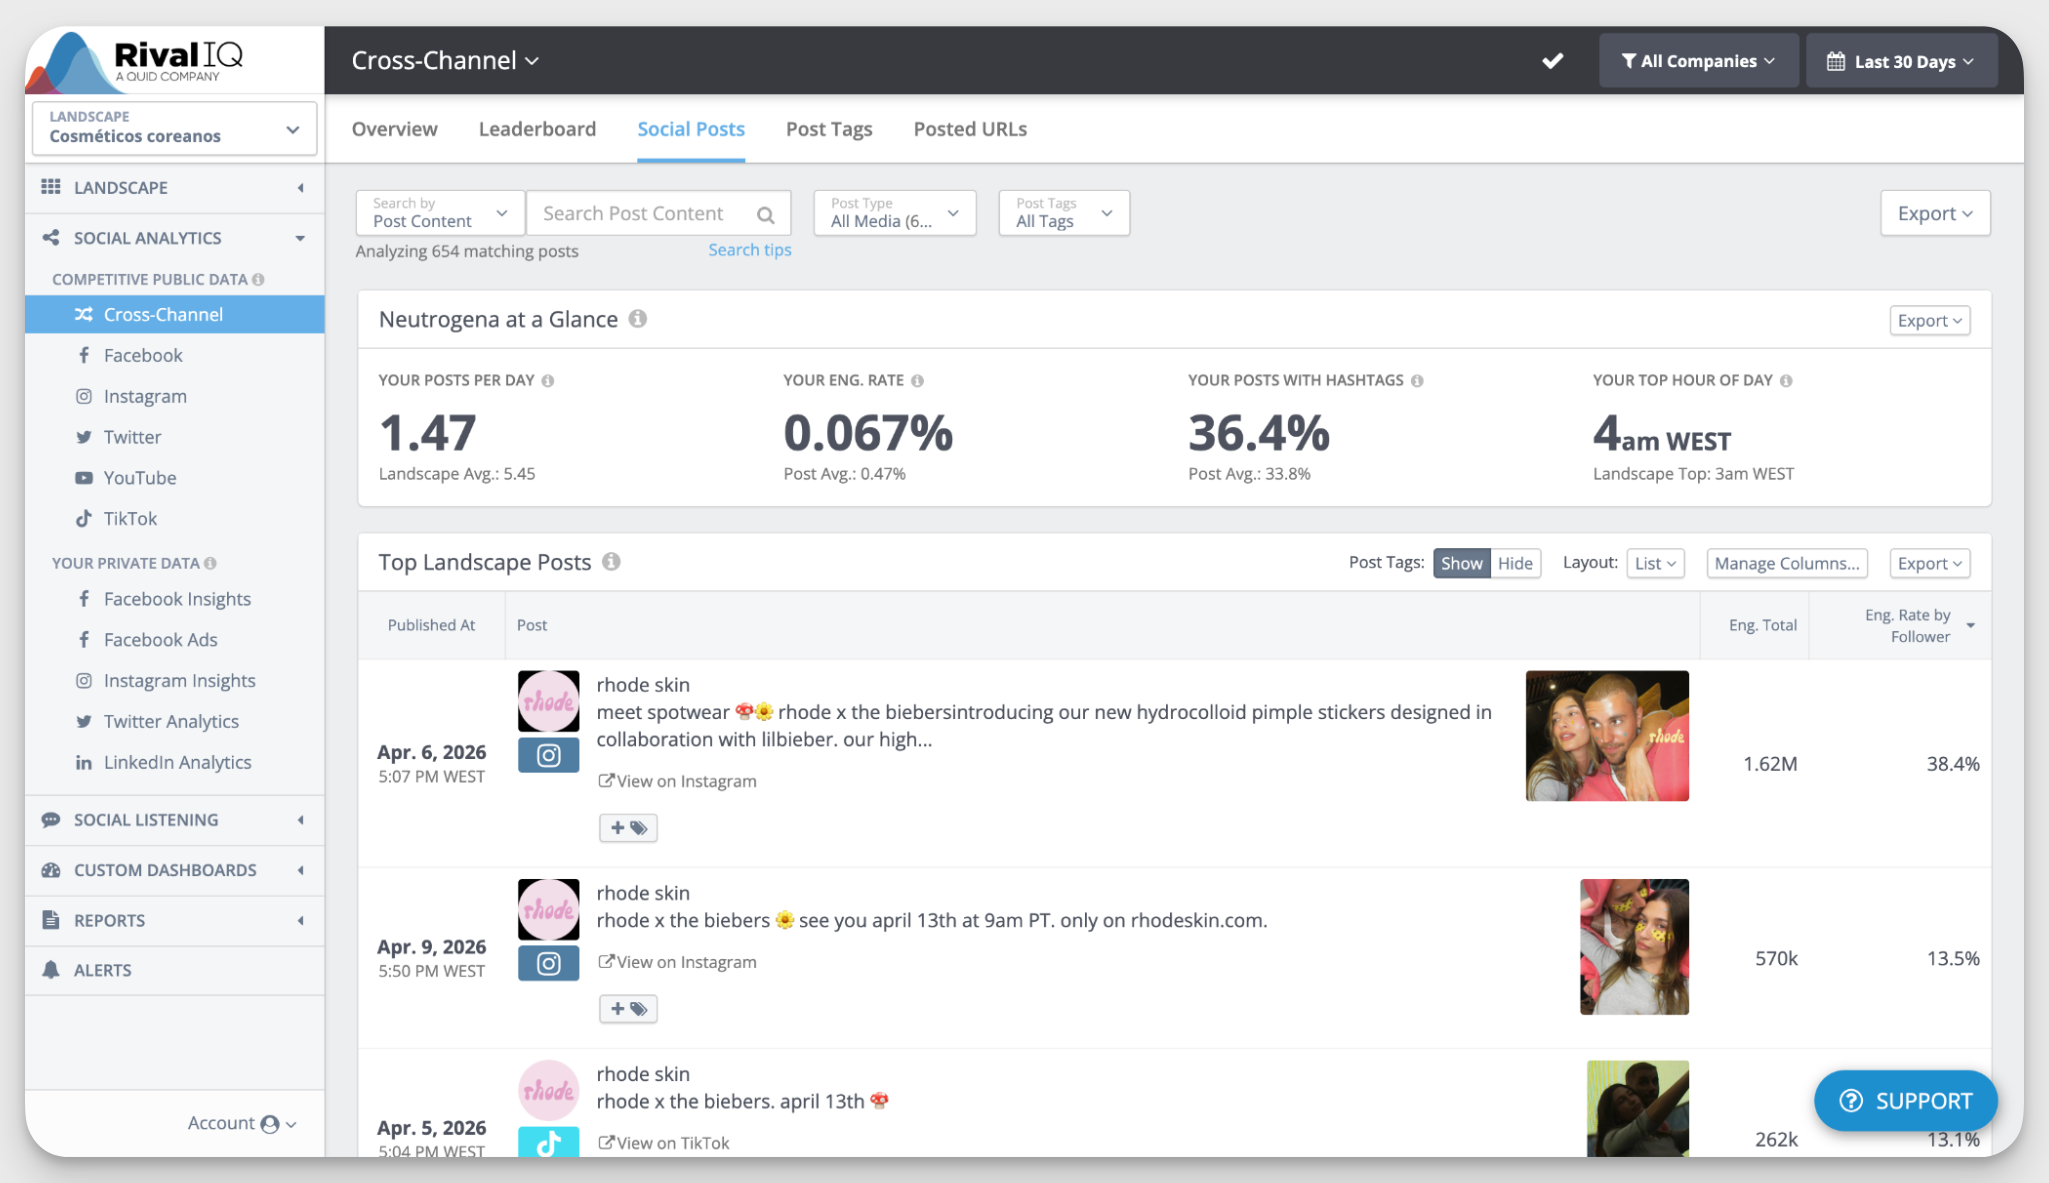Open the Alerts section
2049x1183 pixels.
click(x=102, y=970)
